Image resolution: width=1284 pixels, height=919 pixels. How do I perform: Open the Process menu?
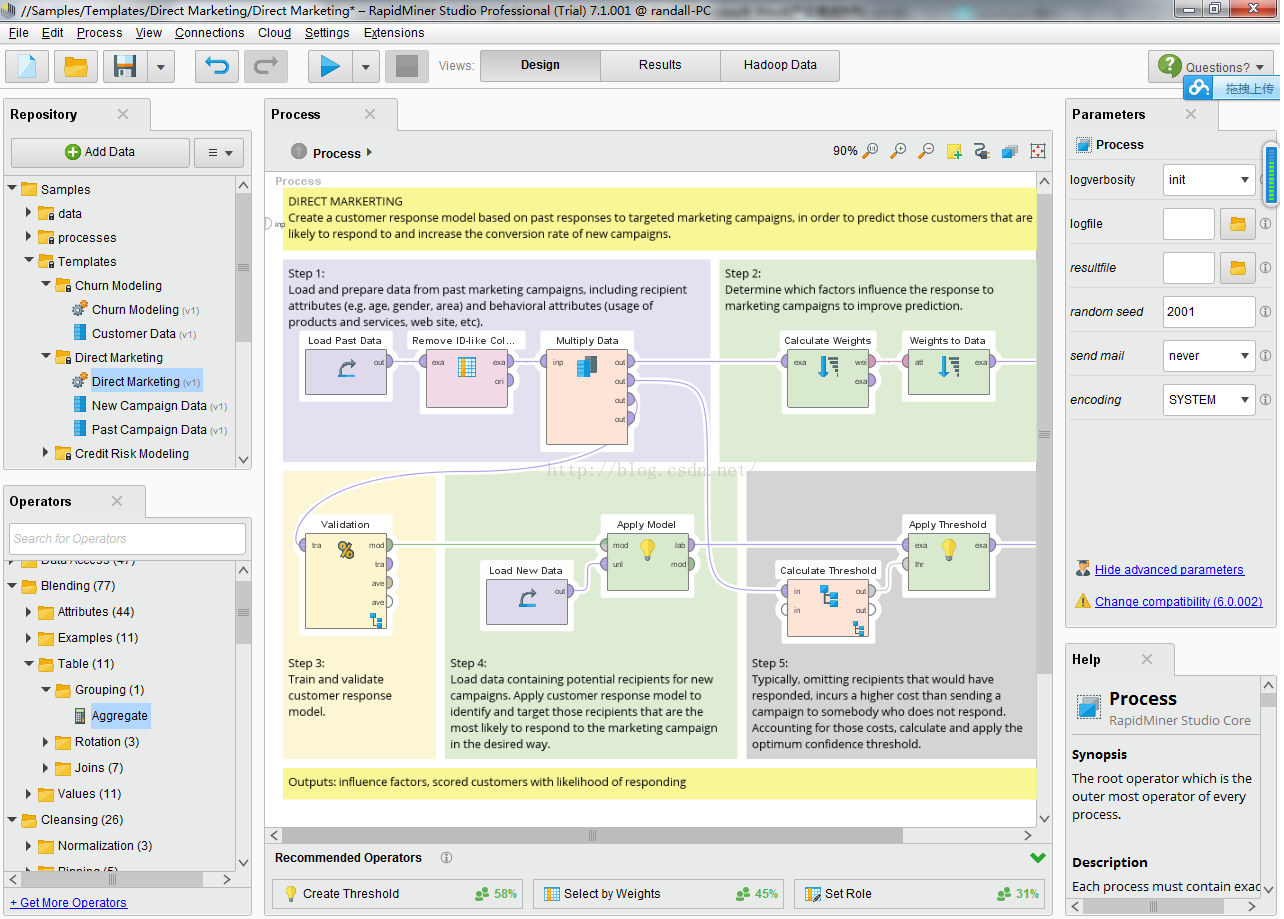click(100, 33)
